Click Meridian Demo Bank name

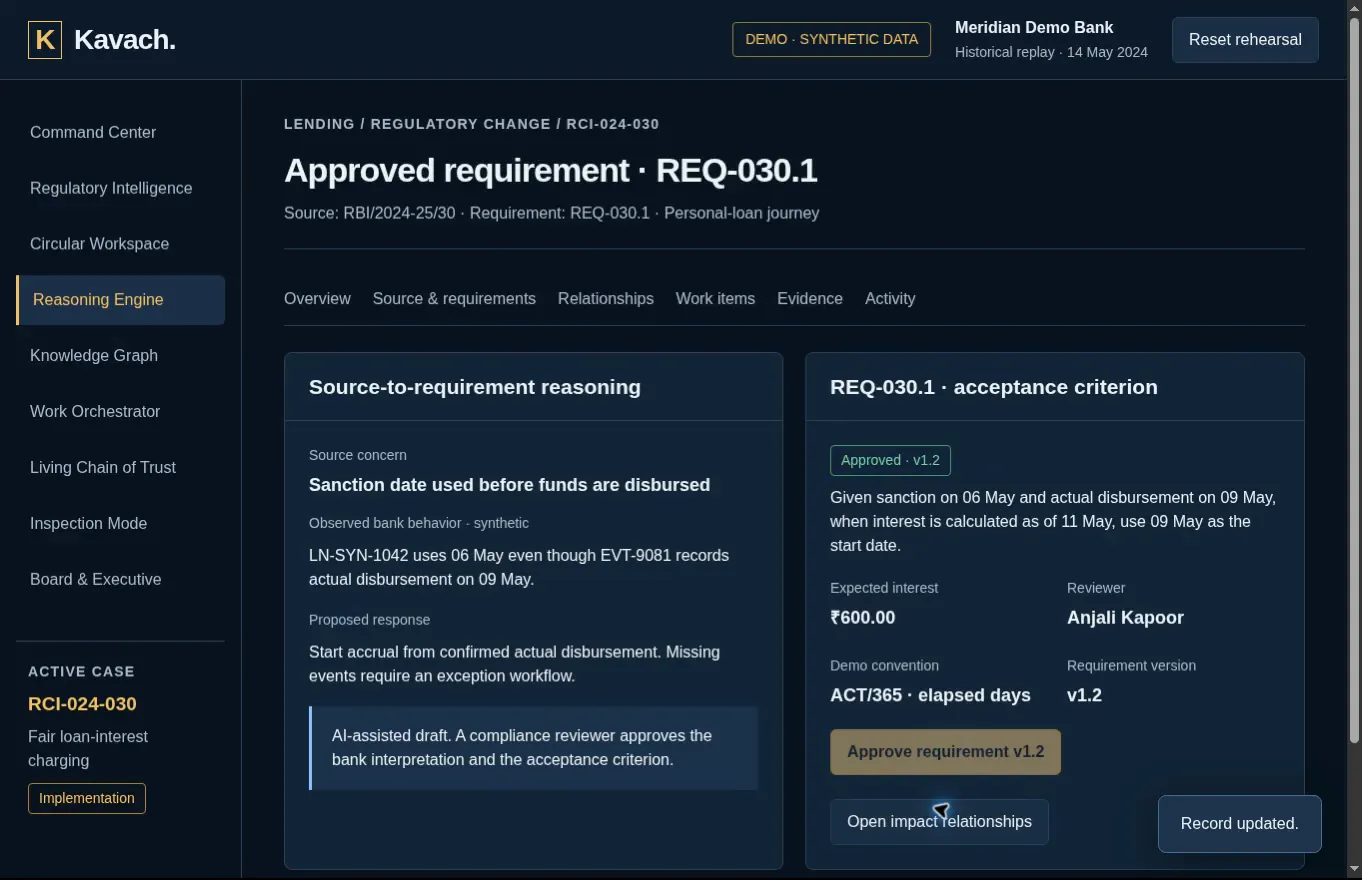[x=1034, y=28]
